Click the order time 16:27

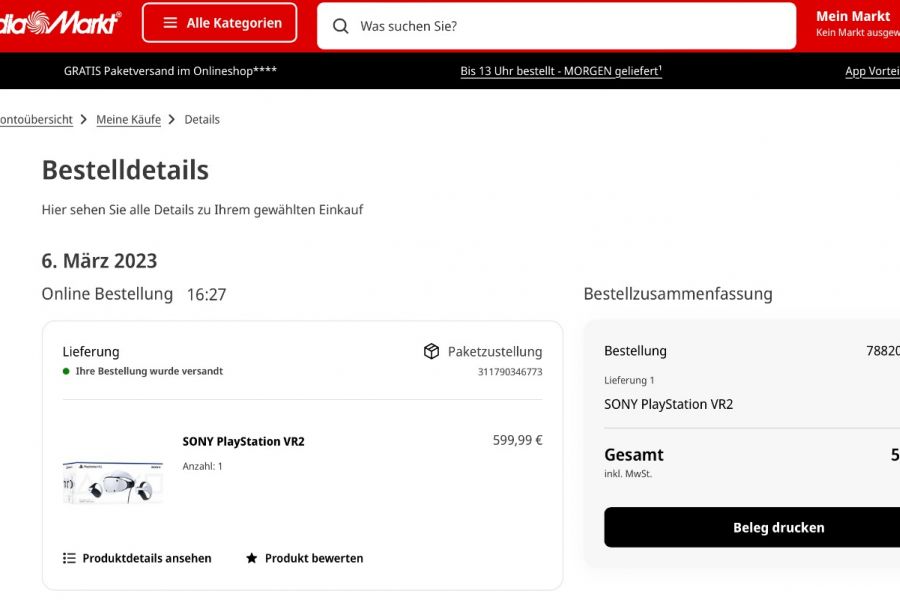point(207,295)
